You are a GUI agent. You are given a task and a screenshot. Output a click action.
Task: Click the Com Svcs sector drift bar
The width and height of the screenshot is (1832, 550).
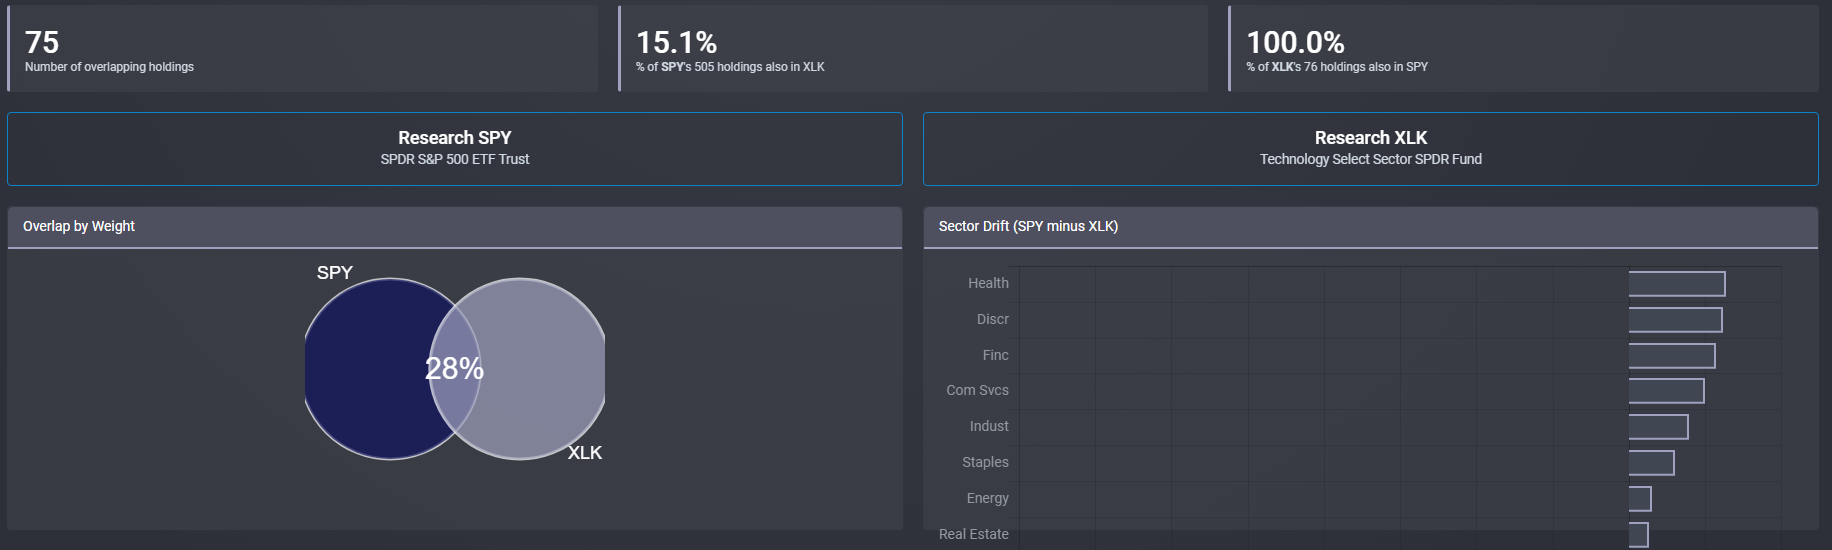(x=1666, y=391)
